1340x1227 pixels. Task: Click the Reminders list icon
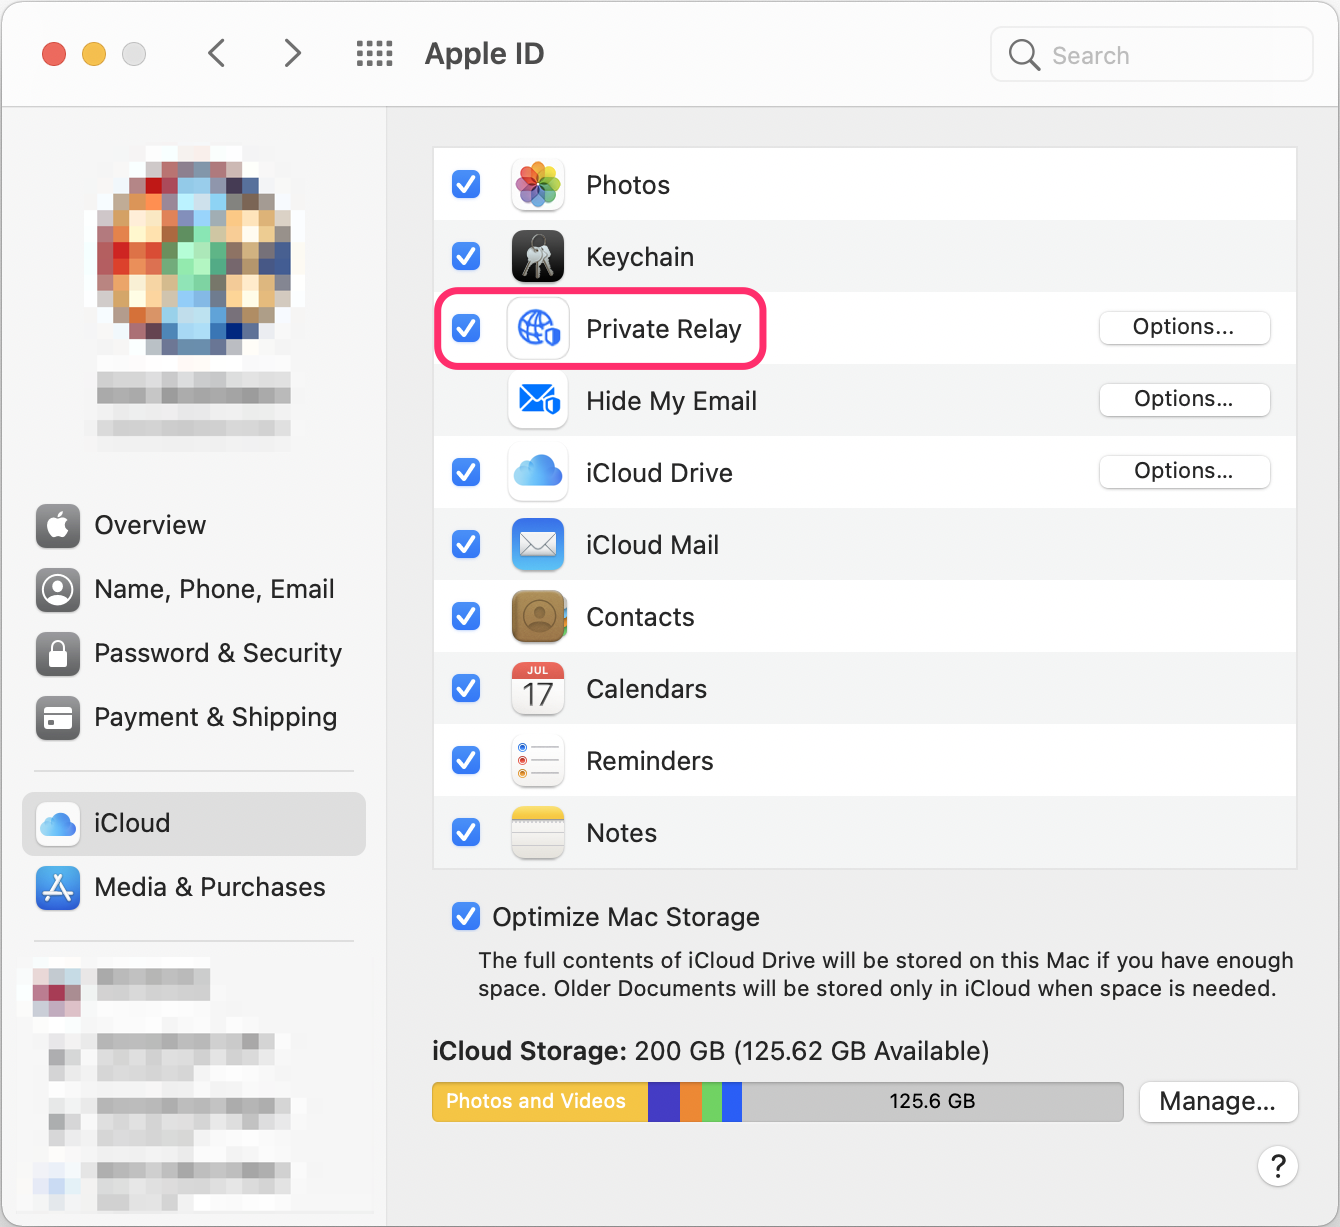tap(538, 761)
